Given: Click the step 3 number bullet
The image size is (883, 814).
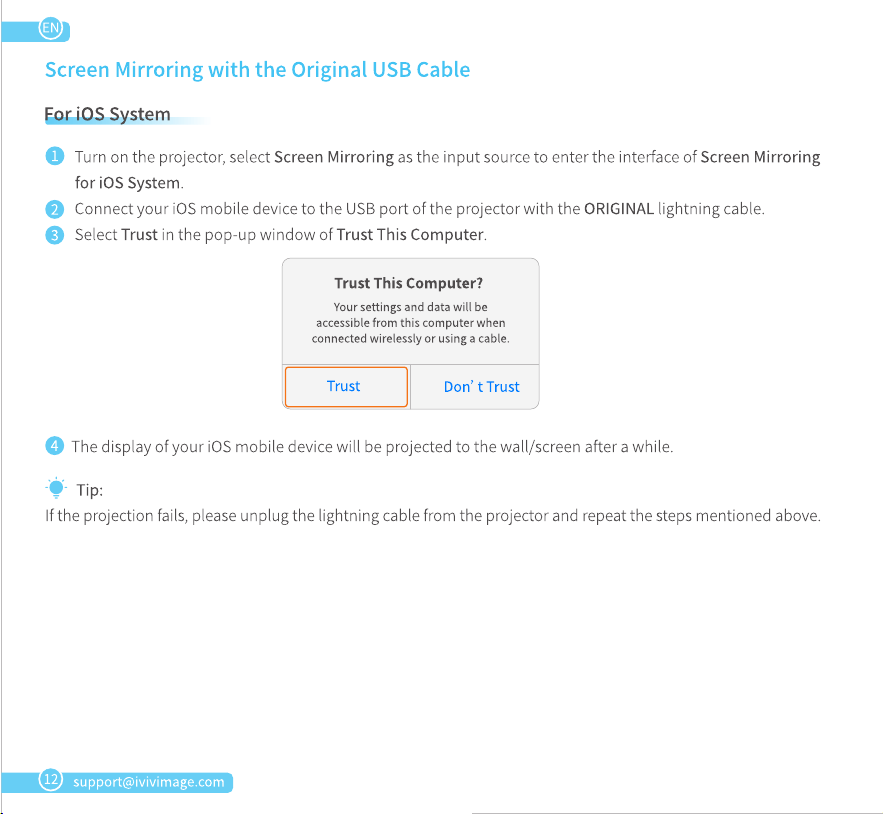Looking at the screenshot, I should tap(55, 235).
